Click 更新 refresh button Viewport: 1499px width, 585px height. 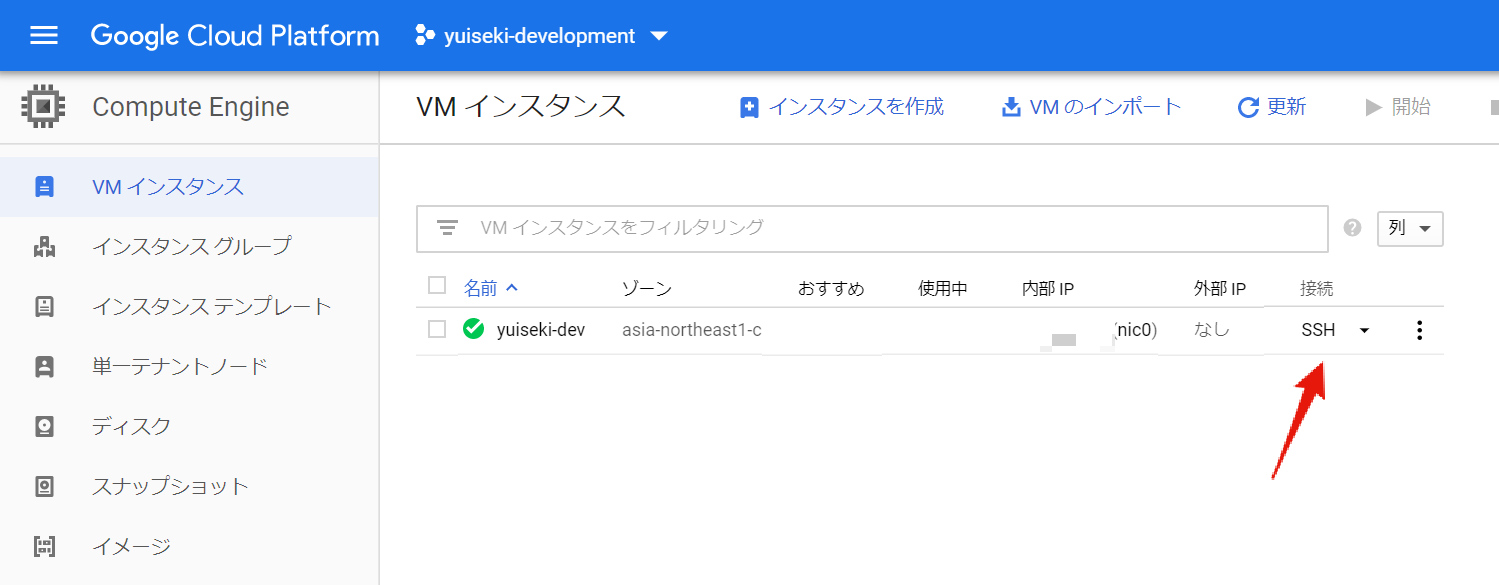point(1272,107)
